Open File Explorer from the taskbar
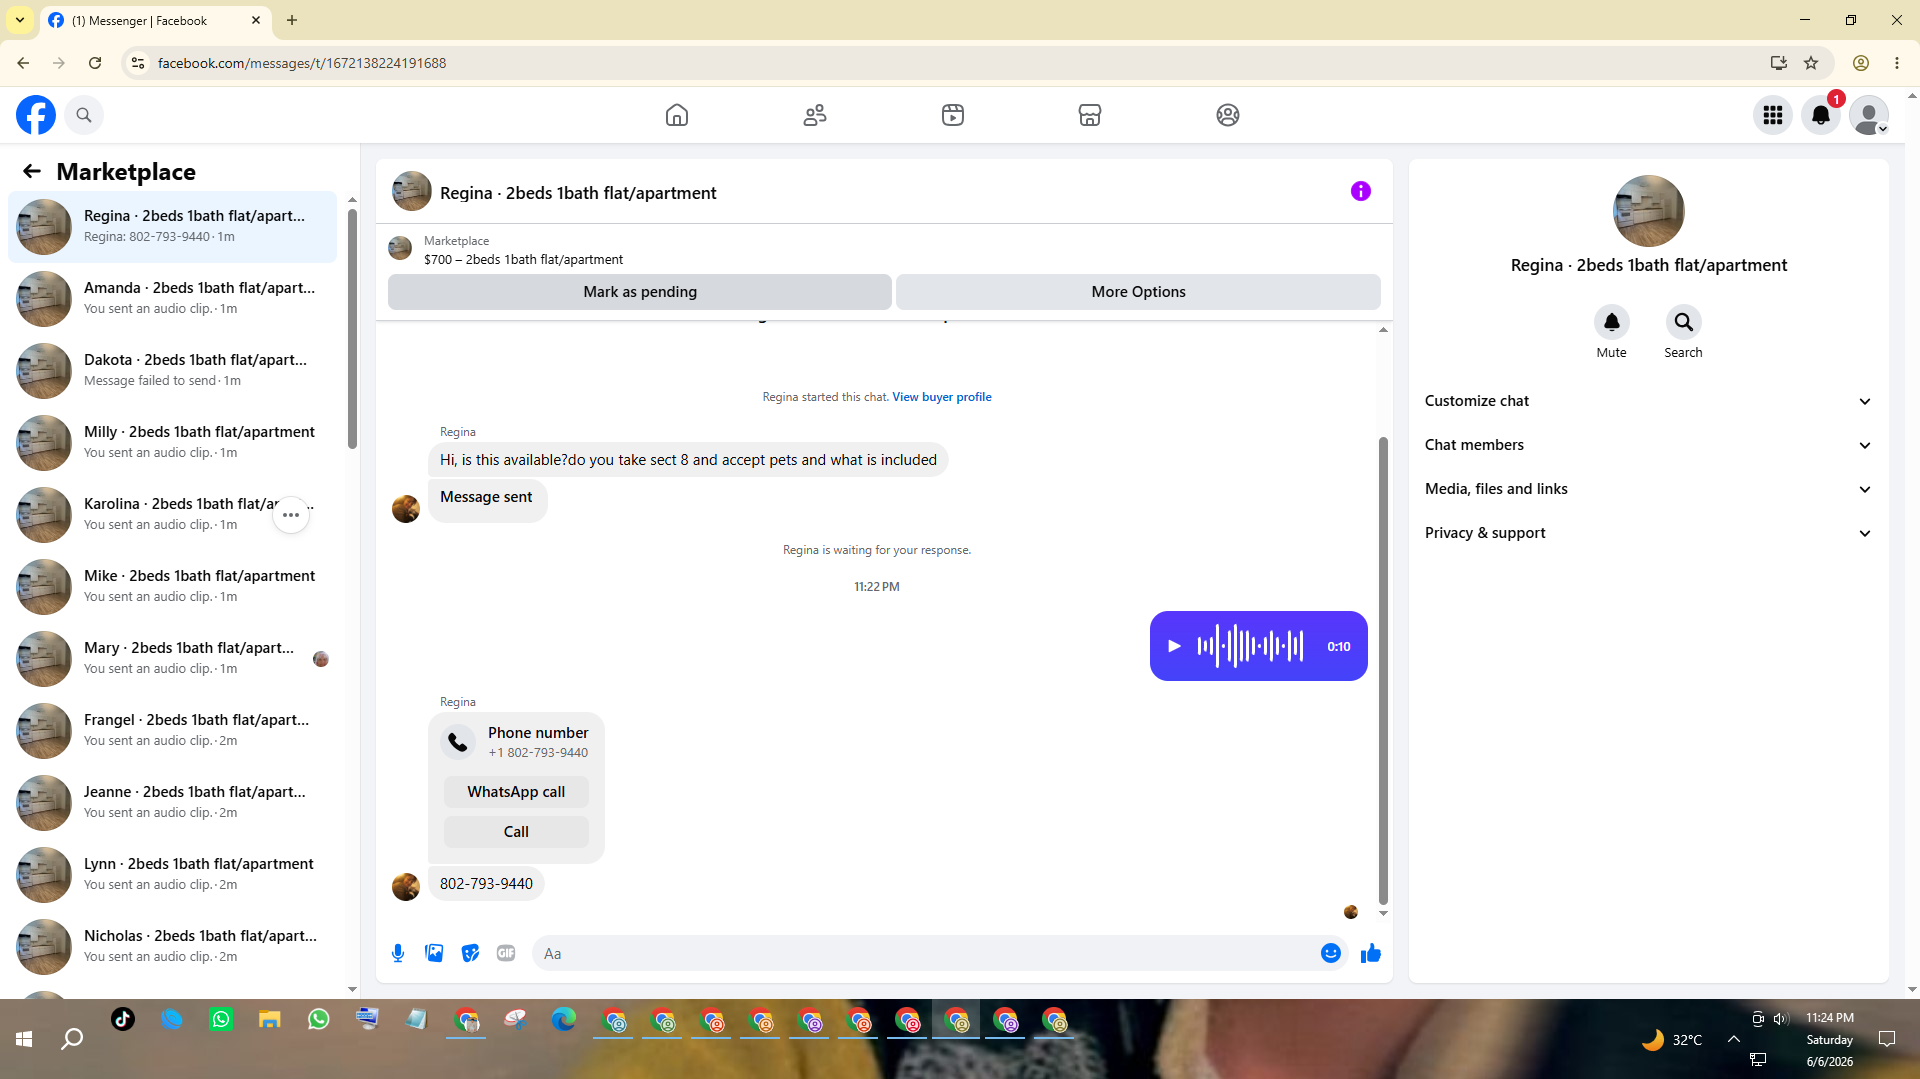The height and width of the screenshot is (1079, 1920). [270, 1019]
